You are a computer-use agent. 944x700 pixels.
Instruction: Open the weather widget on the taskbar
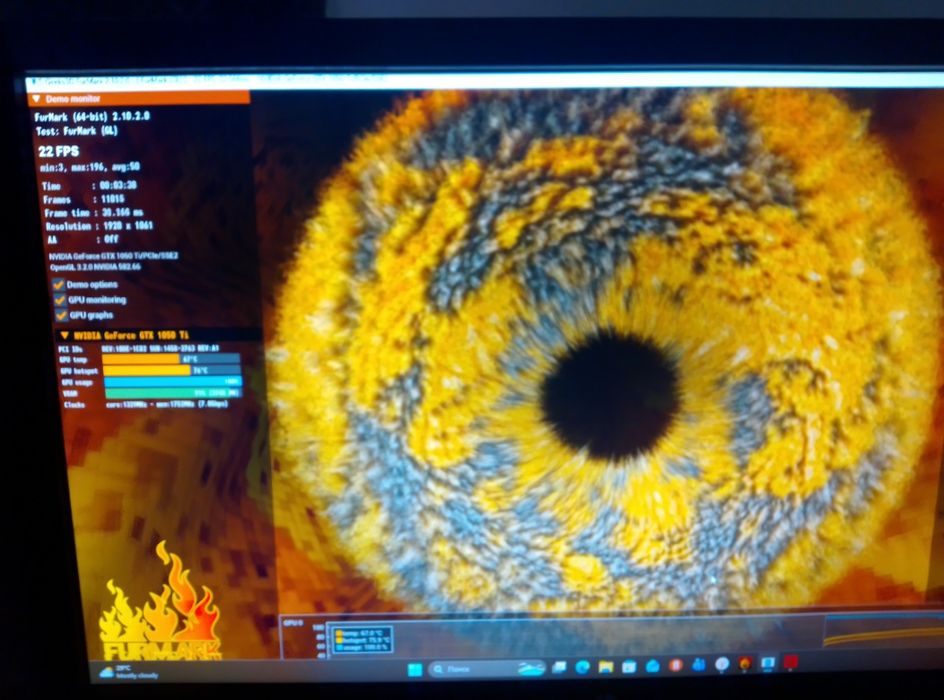(128, 672)
